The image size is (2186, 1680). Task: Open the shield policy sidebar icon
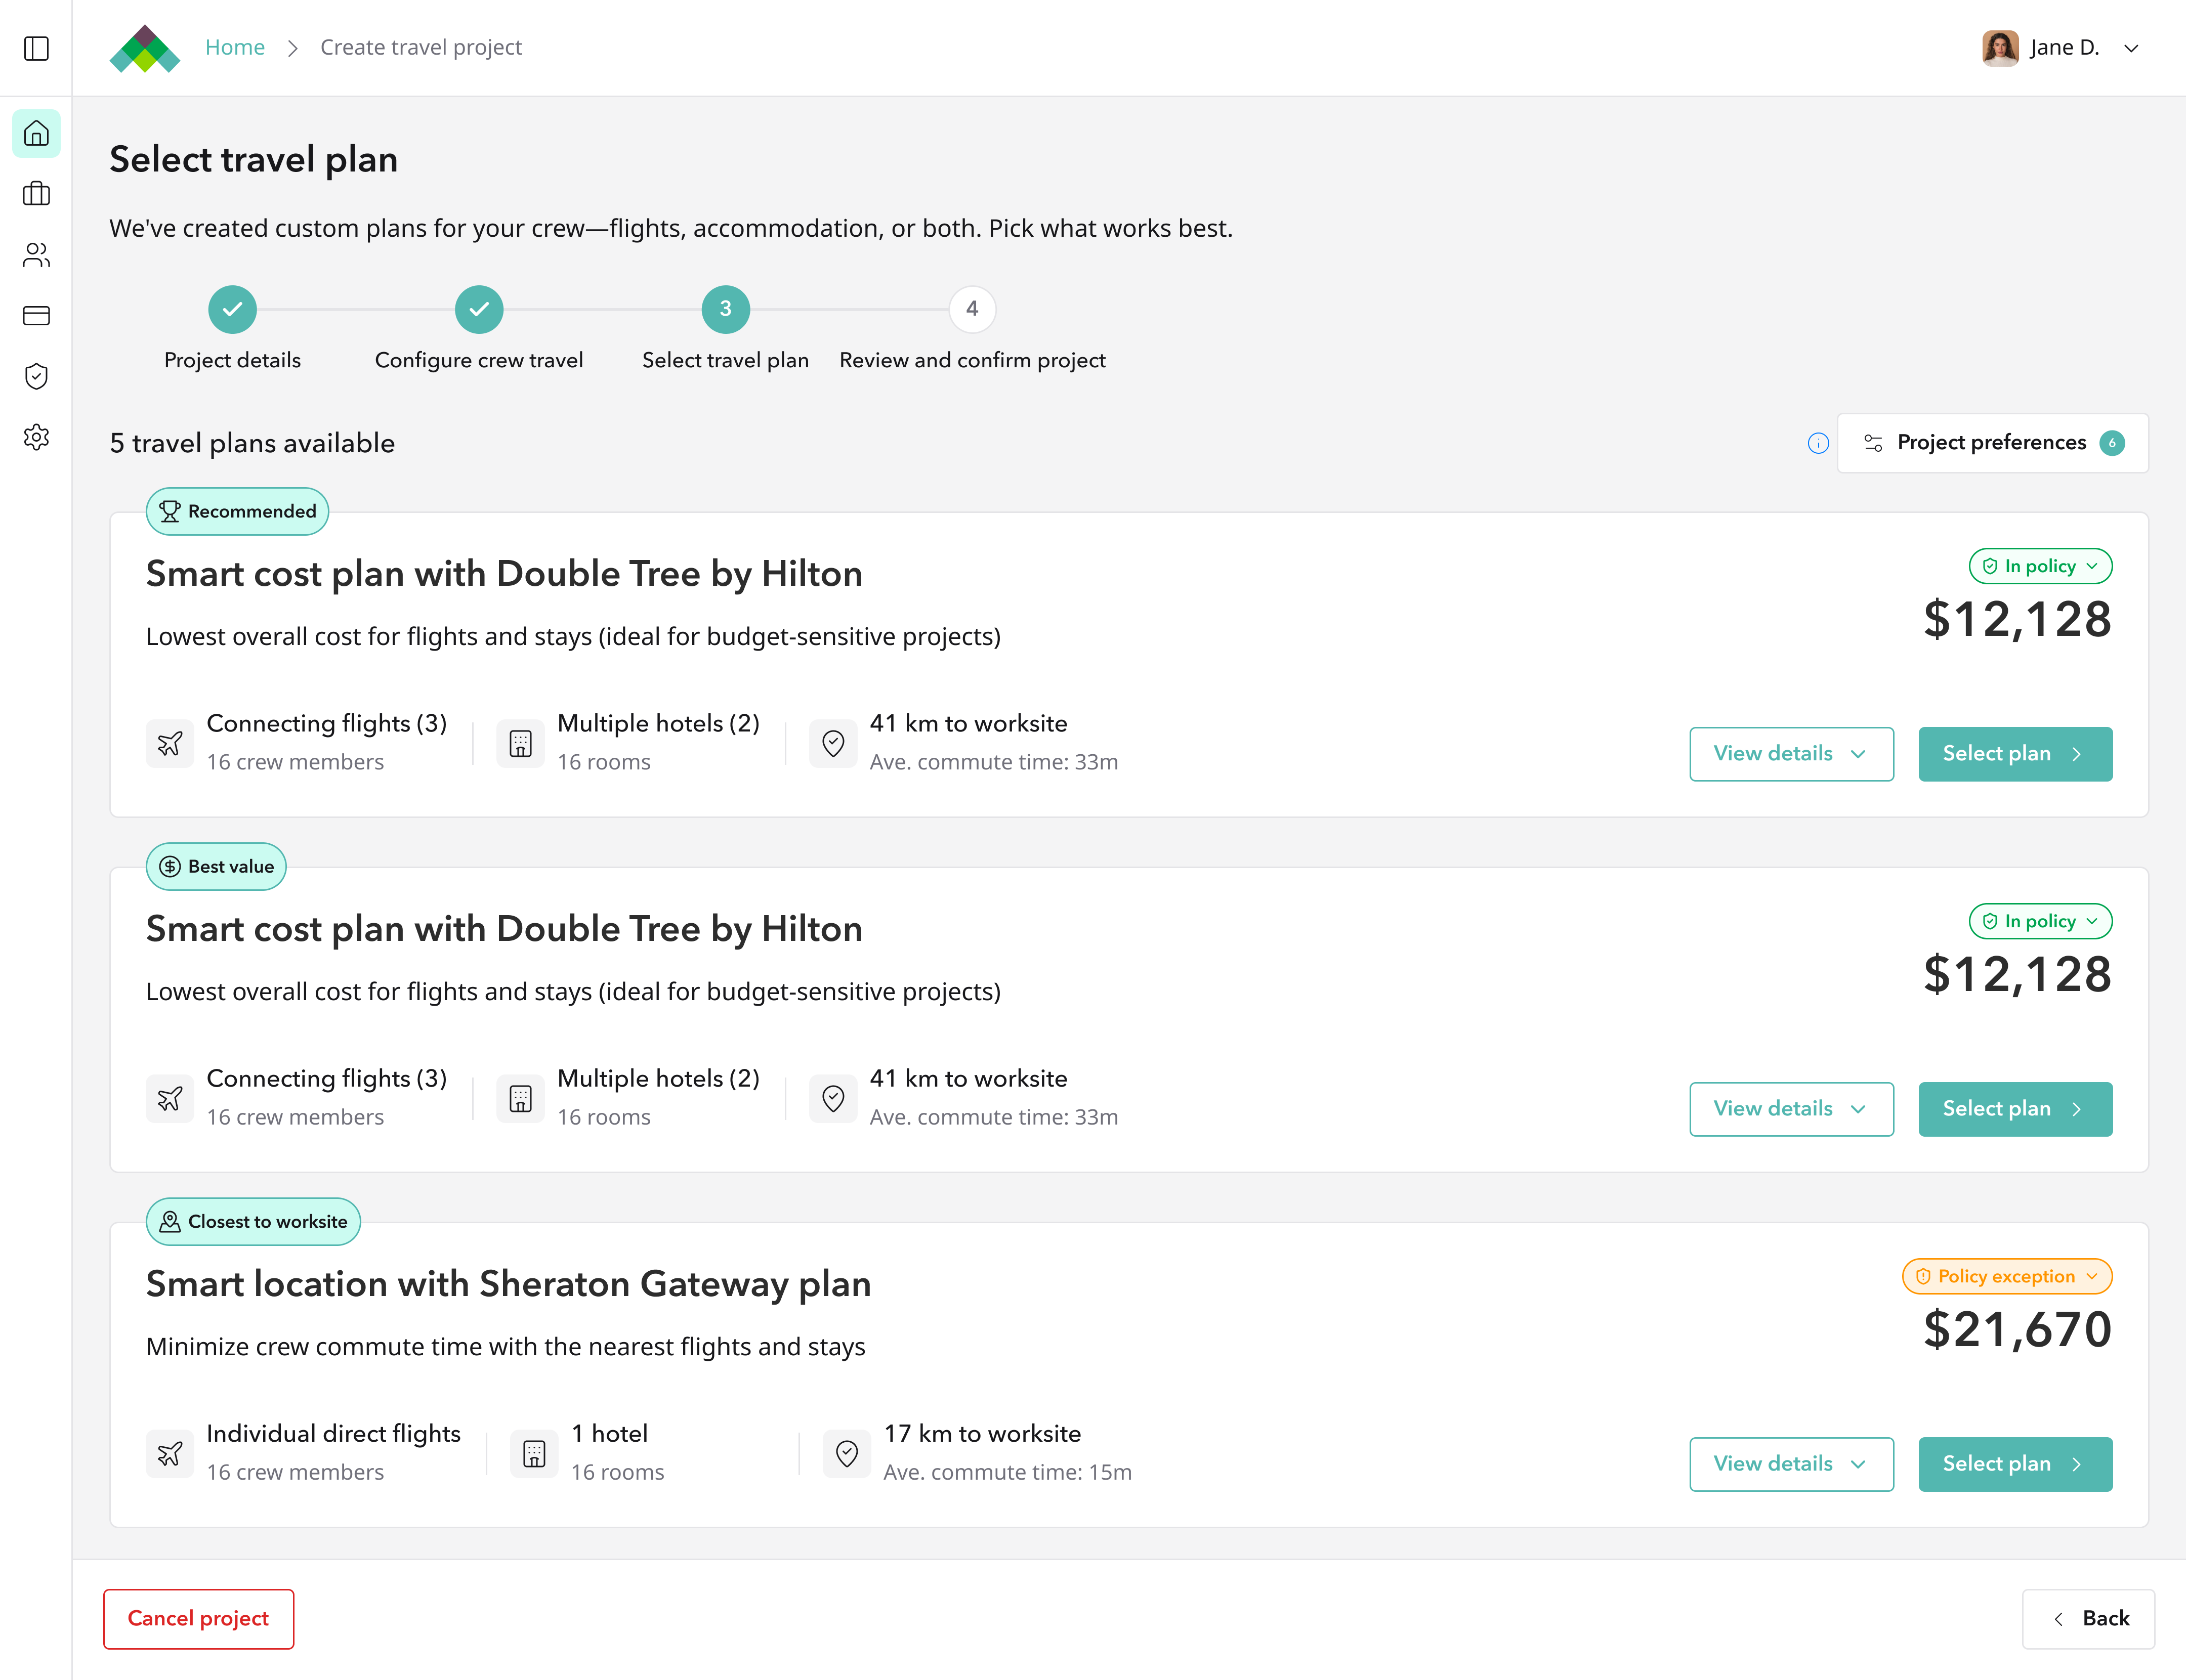[36, 376]
